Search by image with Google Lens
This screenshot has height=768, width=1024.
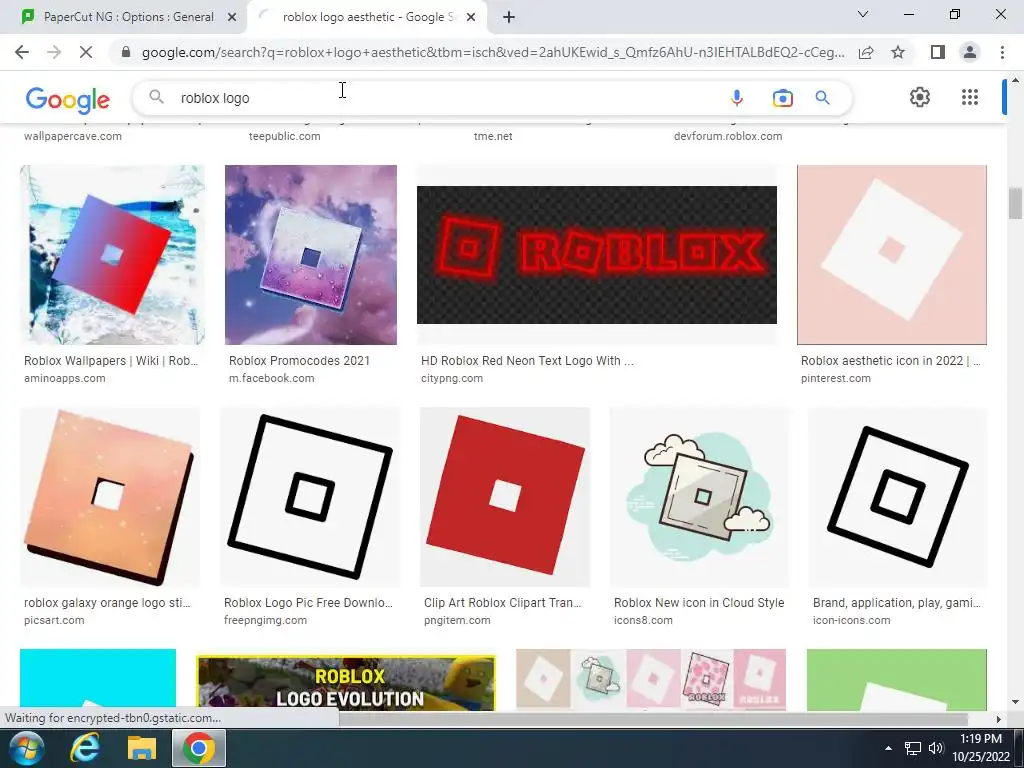click(x=782, y=98)
